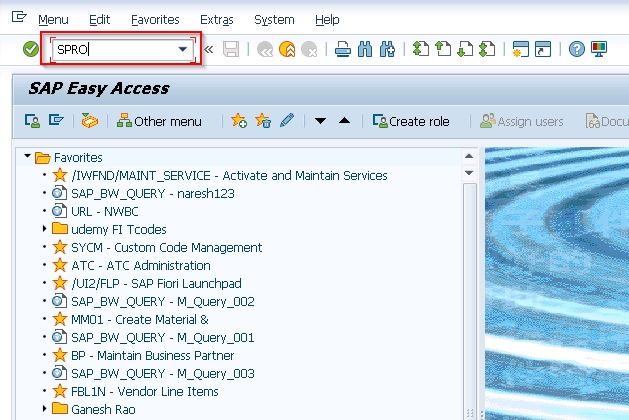Select SAP_BW_QUERY - naresh123 entry
This screenshot has height=420, width=629.
click(x=153, y=194)
